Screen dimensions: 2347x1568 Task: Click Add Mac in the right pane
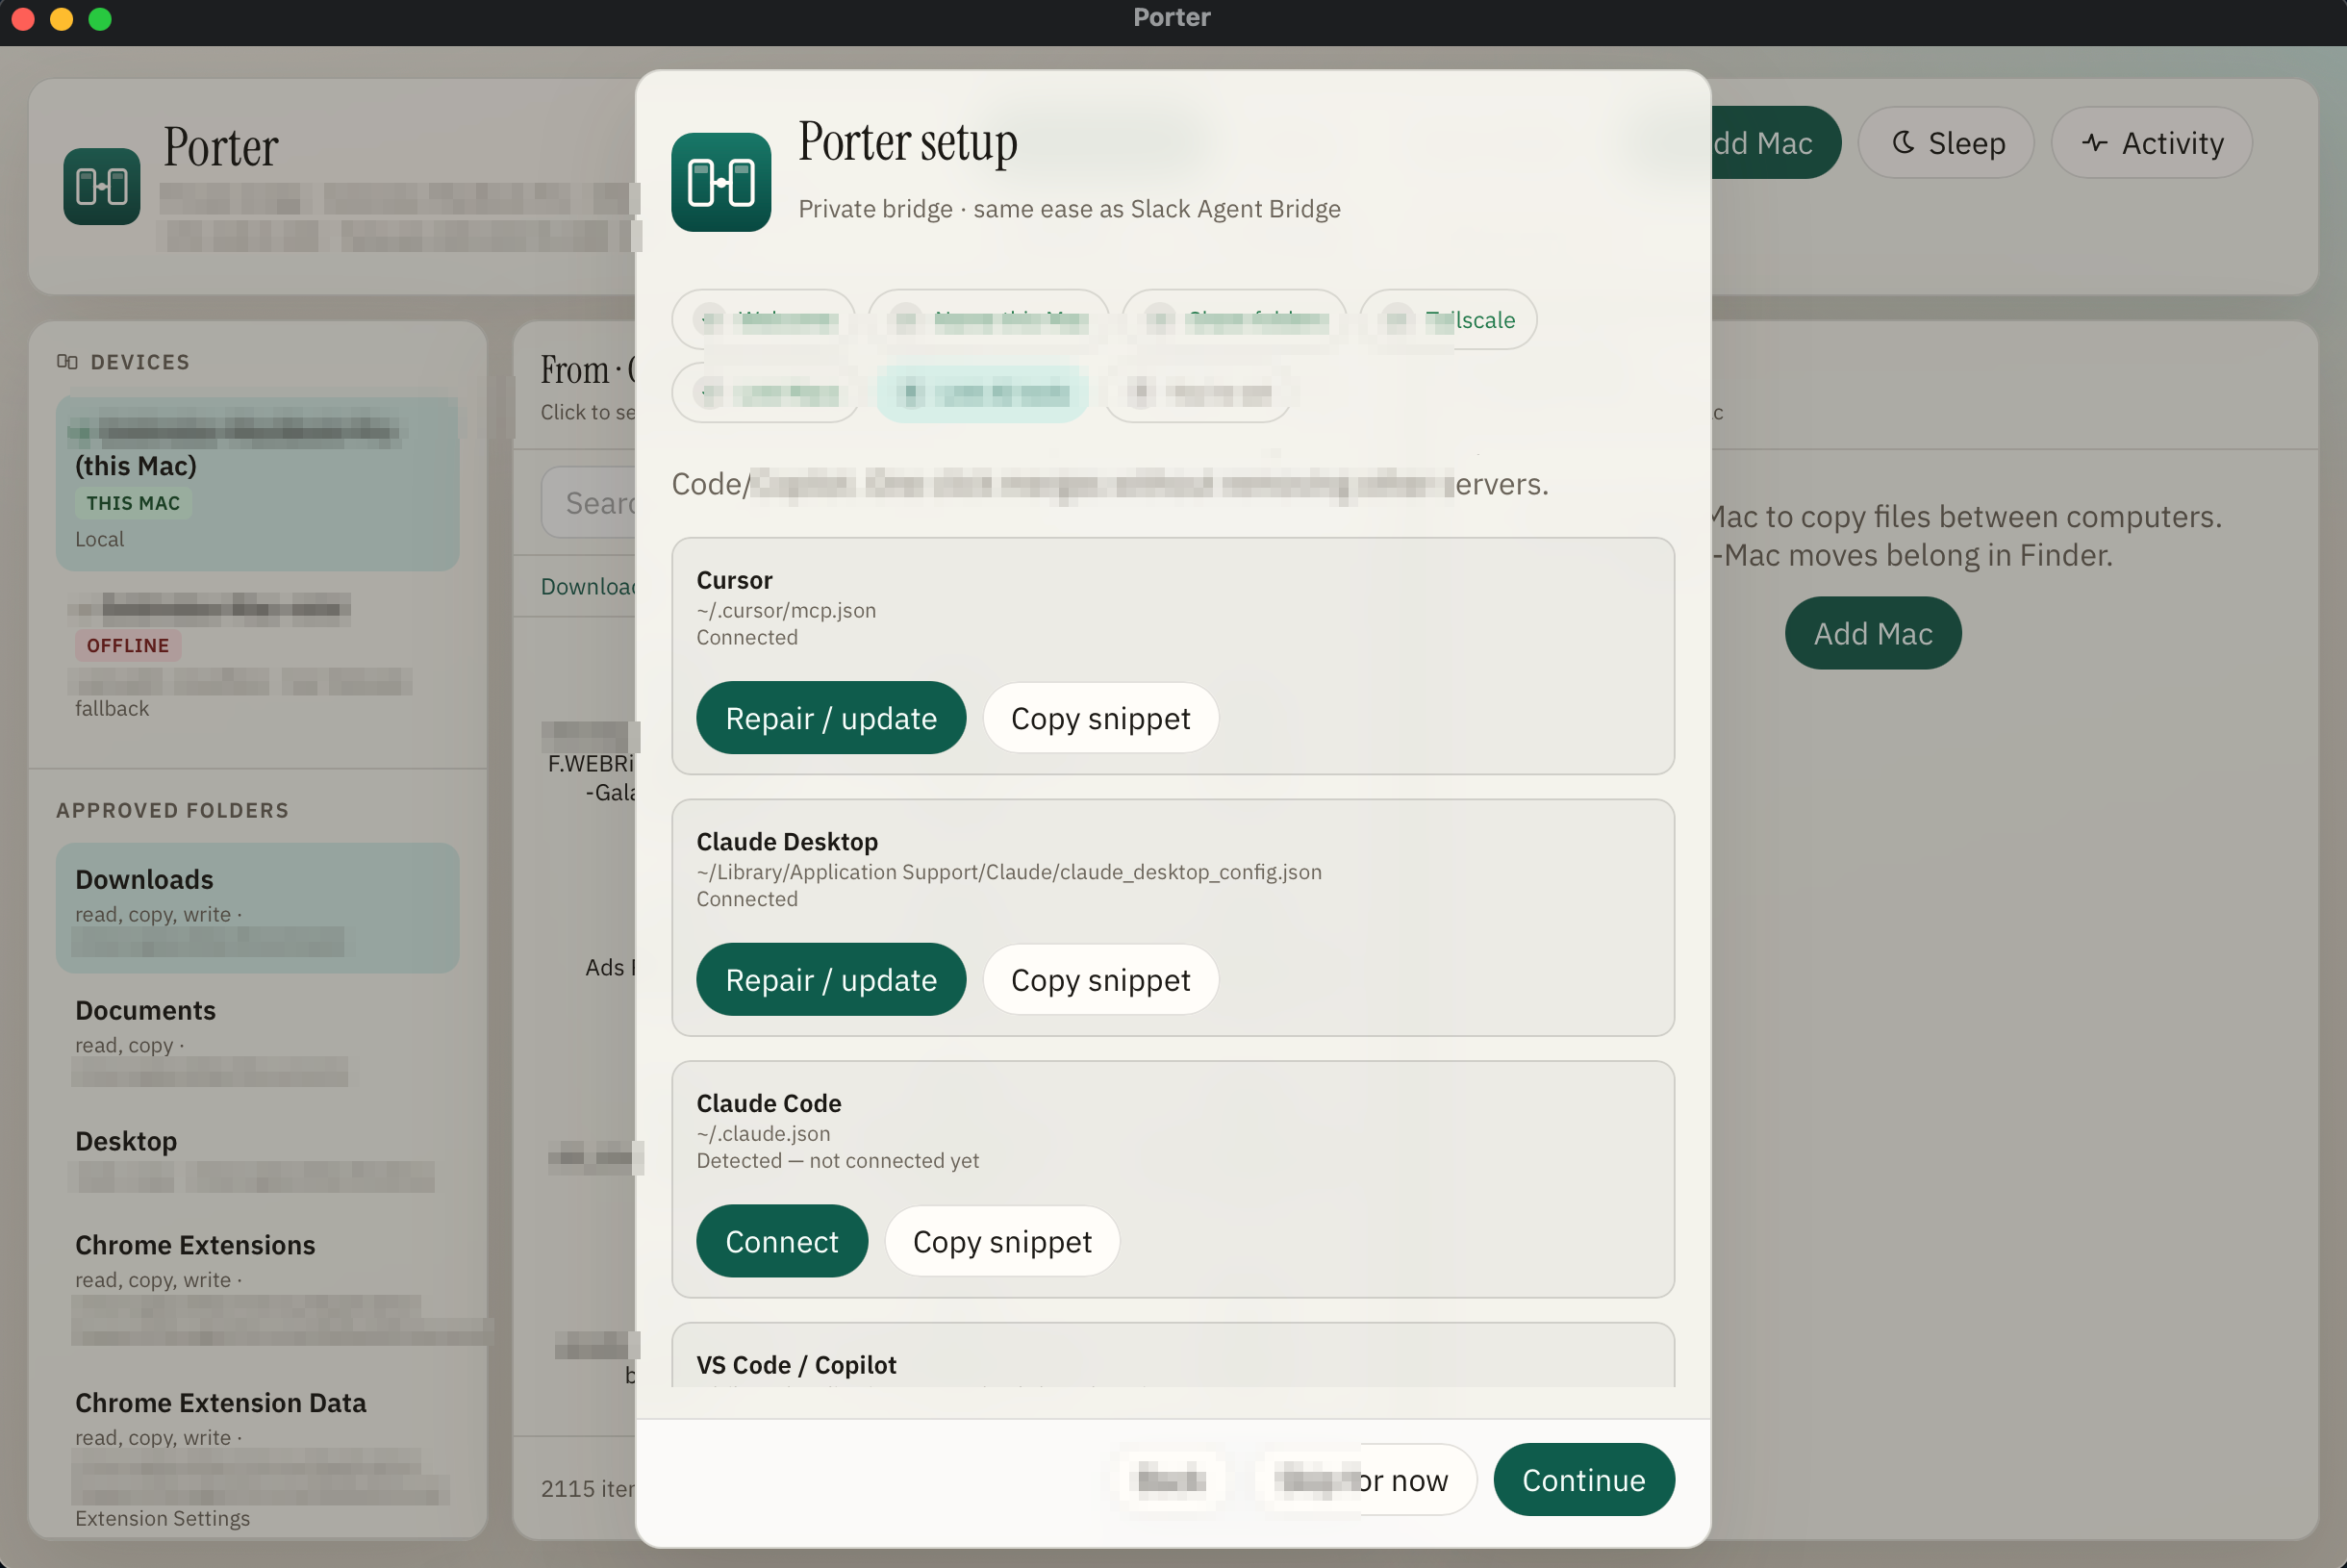pyautogui.click(x=1872, y=633)
